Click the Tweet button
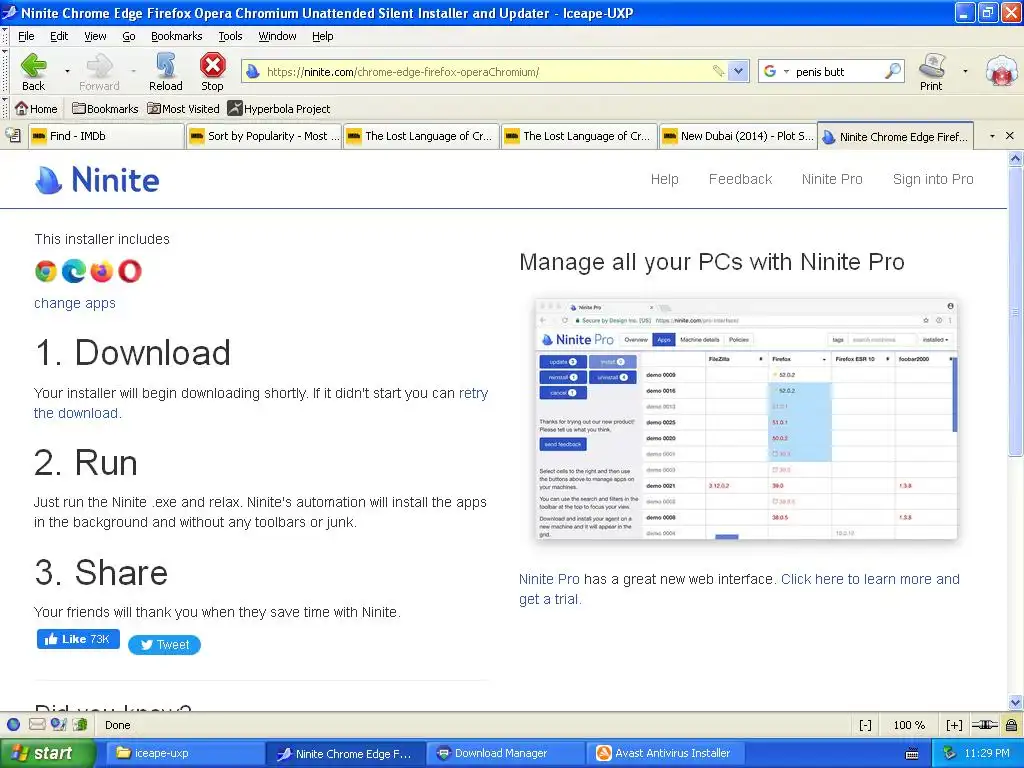This screenshot has height=768, width=1024. tap(165, 645)
